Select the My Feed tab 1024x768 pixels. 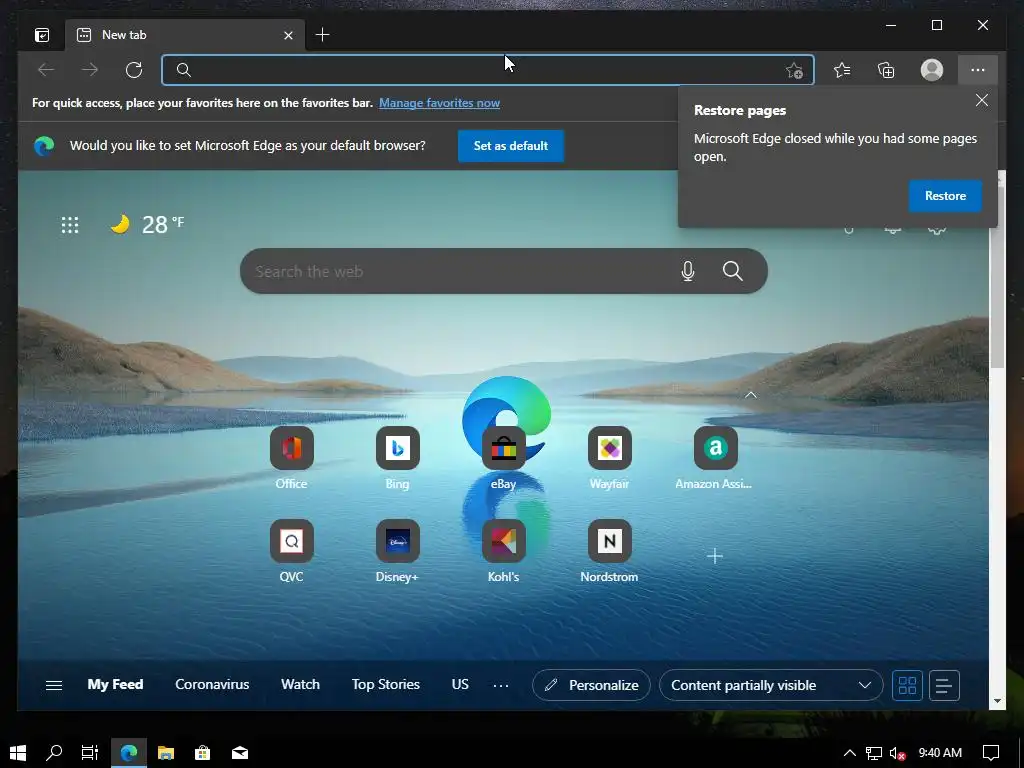116,684
